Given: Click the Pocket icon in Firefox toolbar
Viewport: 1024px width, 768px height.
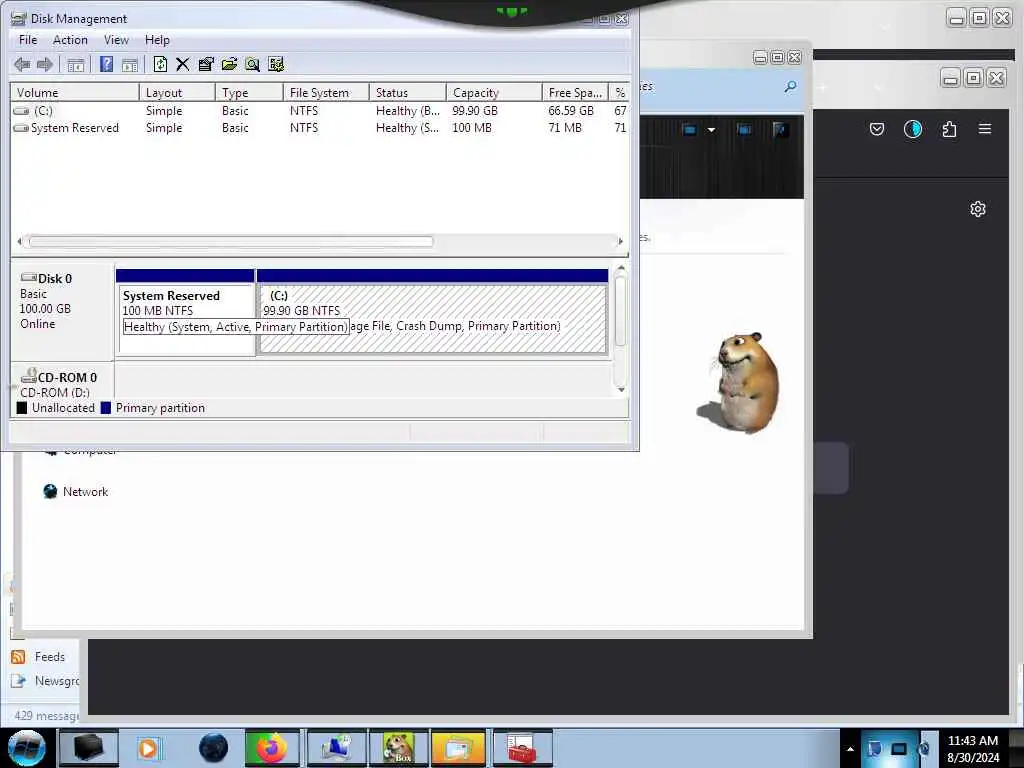Looking at the screenshot, I should (x=876, y=129).
